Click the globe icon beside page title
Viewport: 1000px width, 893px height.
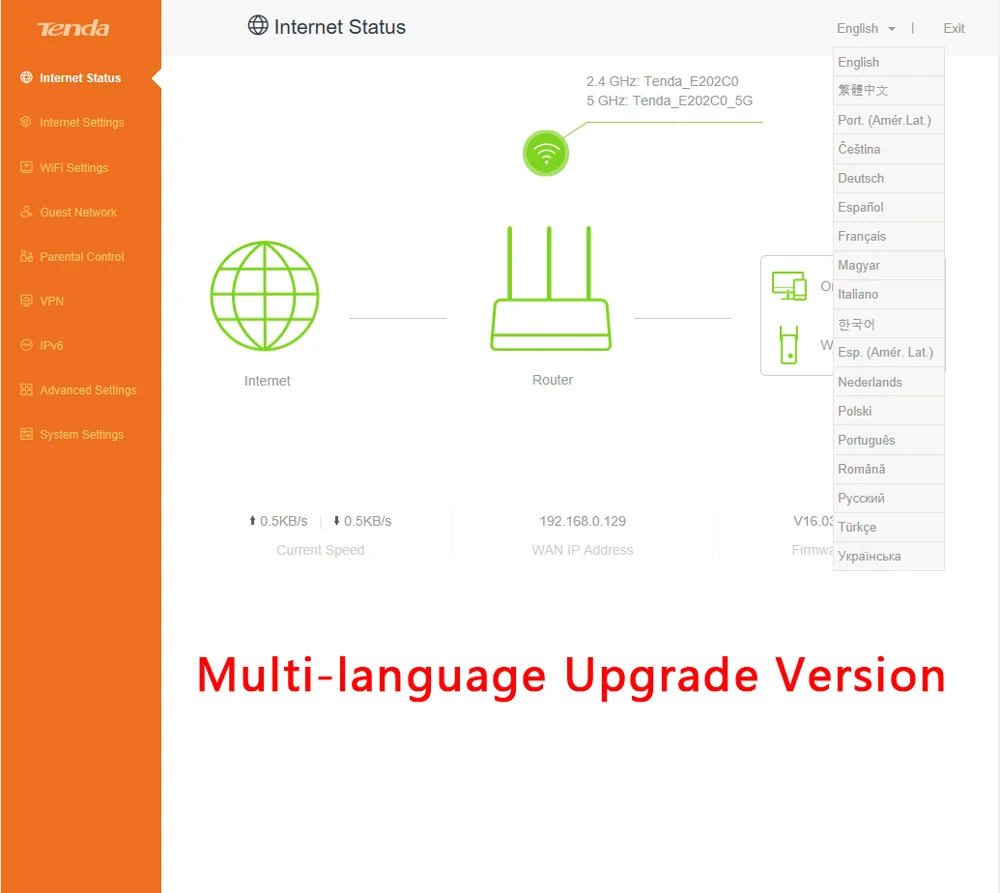click(258, 26)
